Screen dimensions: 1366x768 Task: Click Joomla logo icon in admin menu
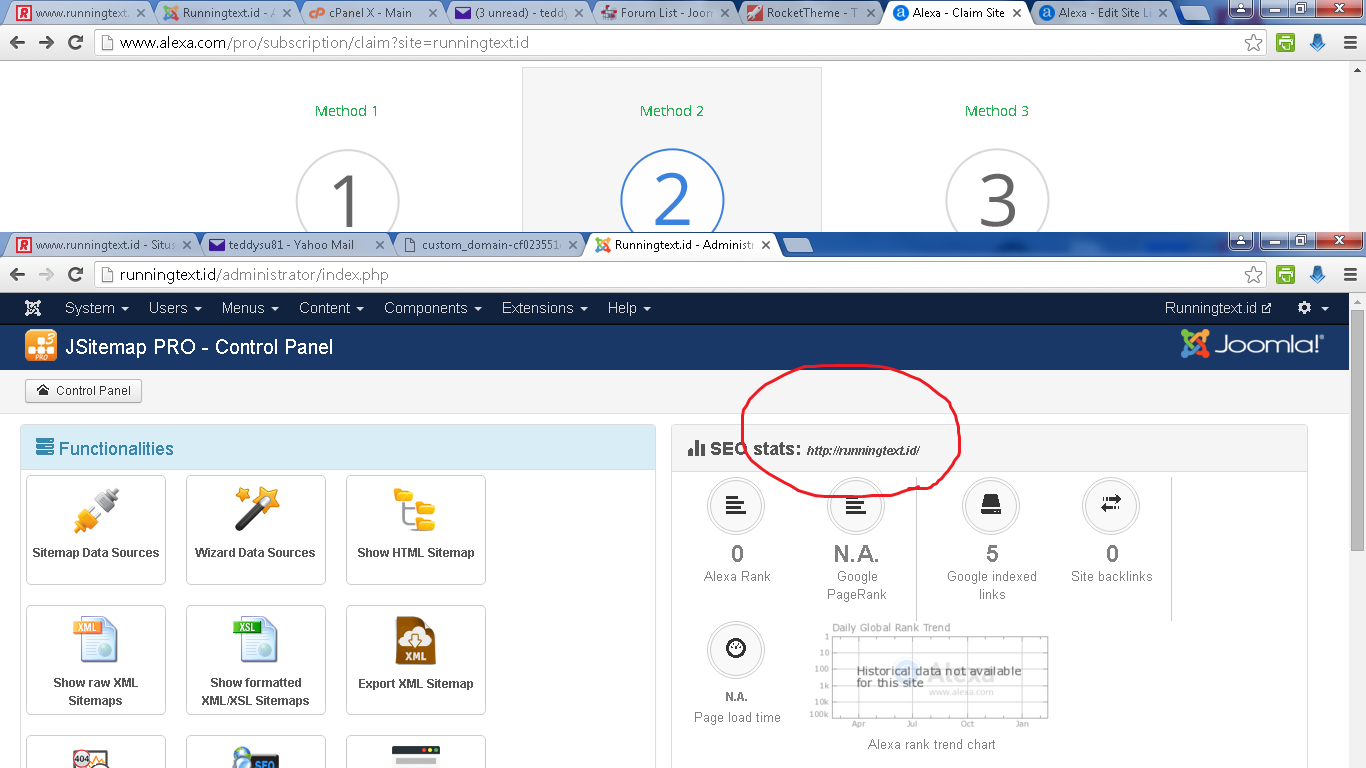[x=33, y=308]
